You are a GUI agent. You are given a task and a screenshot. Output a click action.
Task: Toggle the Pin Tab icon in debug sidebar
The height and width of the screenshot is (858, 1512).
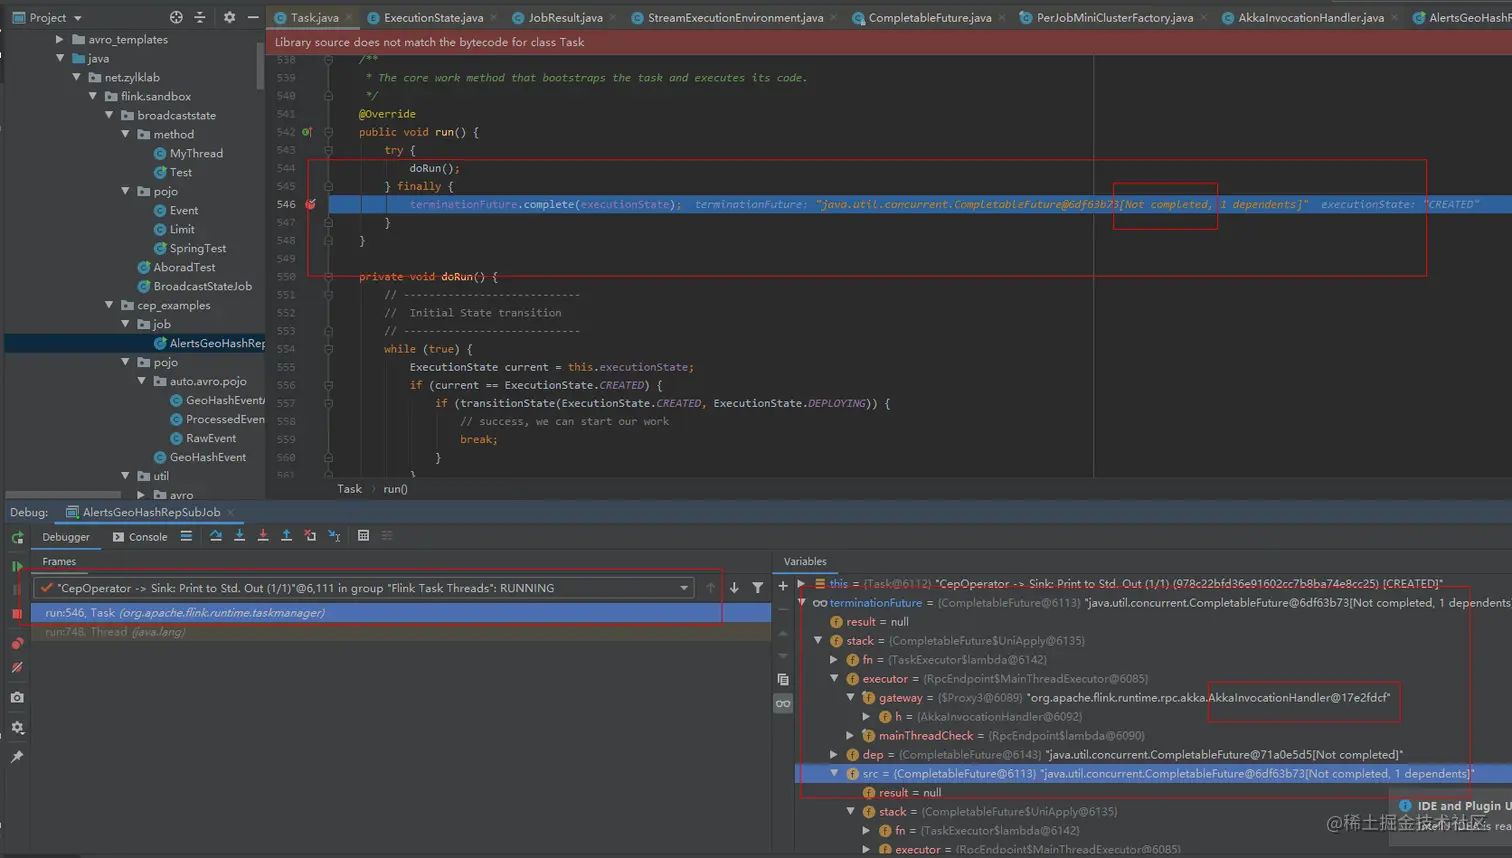tap(17, 757)
